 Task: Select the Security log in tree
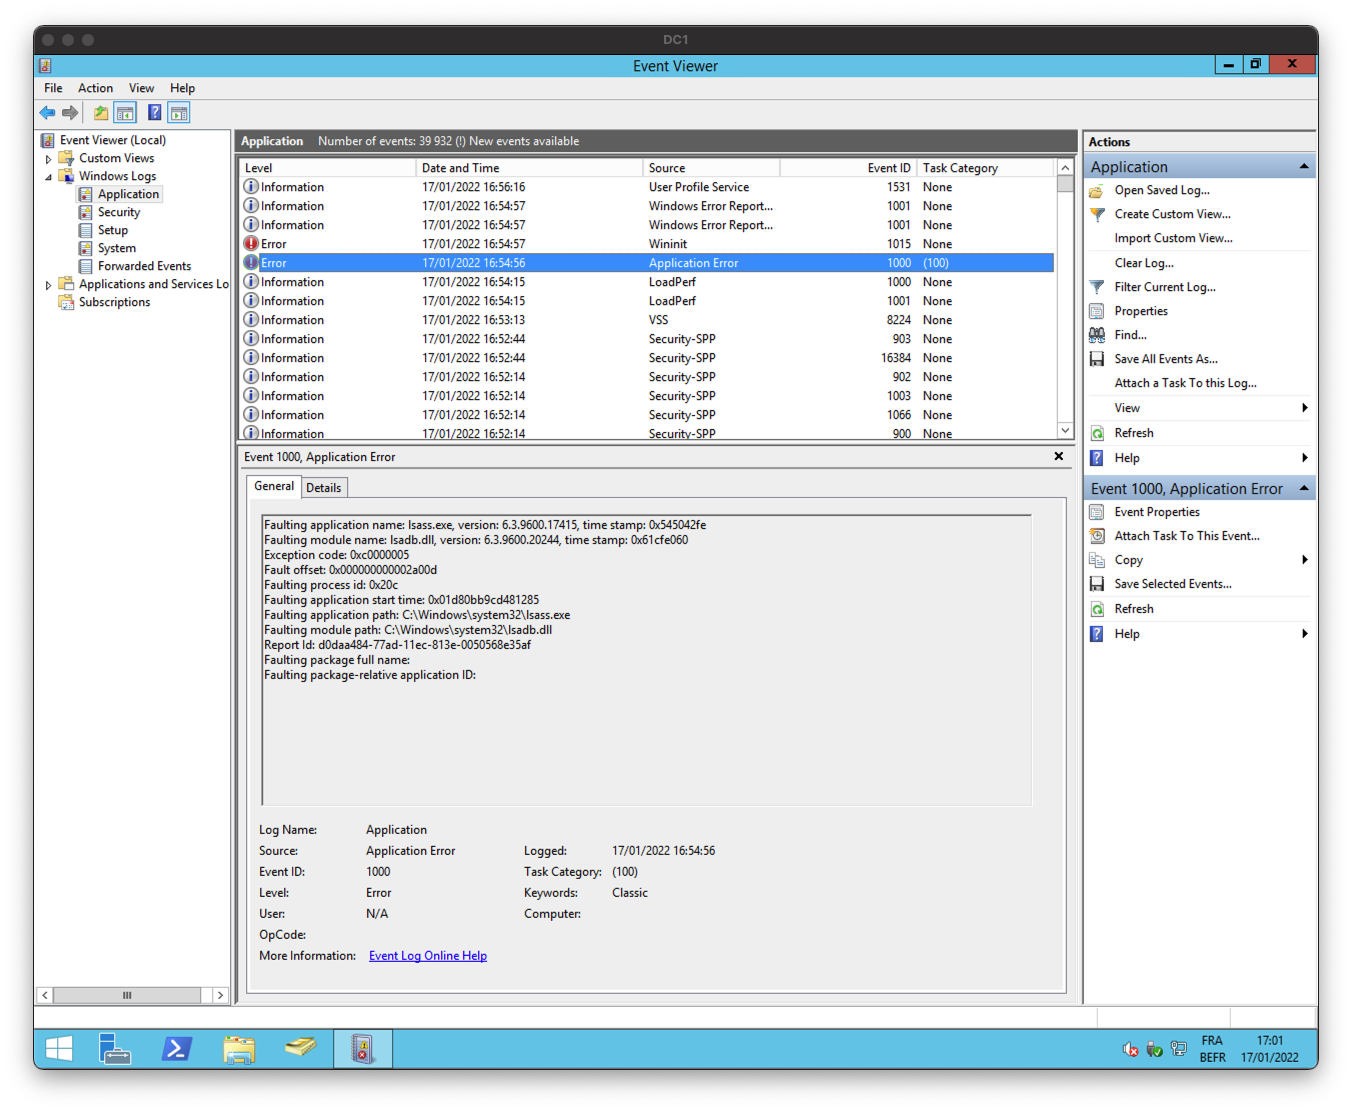tap(119, 212)
